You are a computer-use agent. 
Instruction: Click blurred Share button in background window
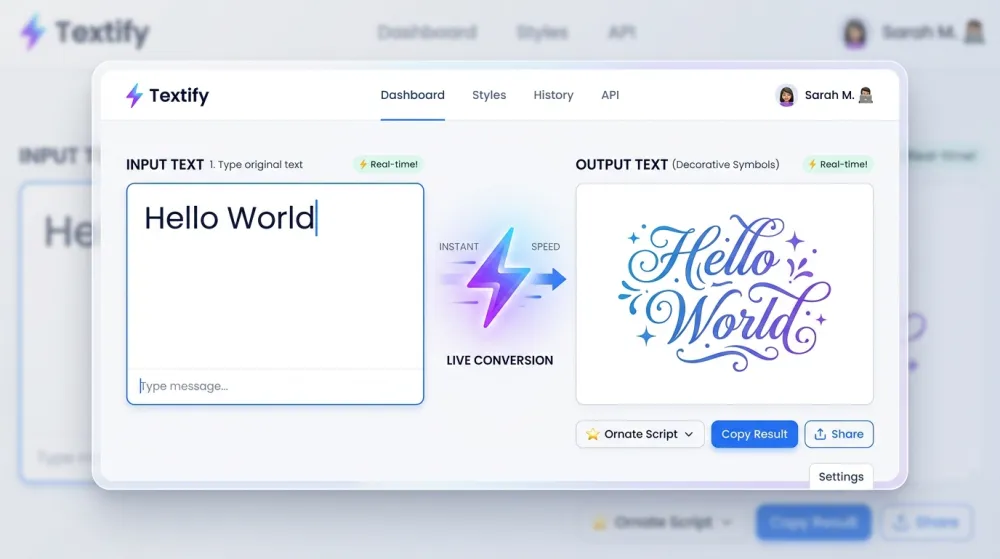[x=927, y=523]
